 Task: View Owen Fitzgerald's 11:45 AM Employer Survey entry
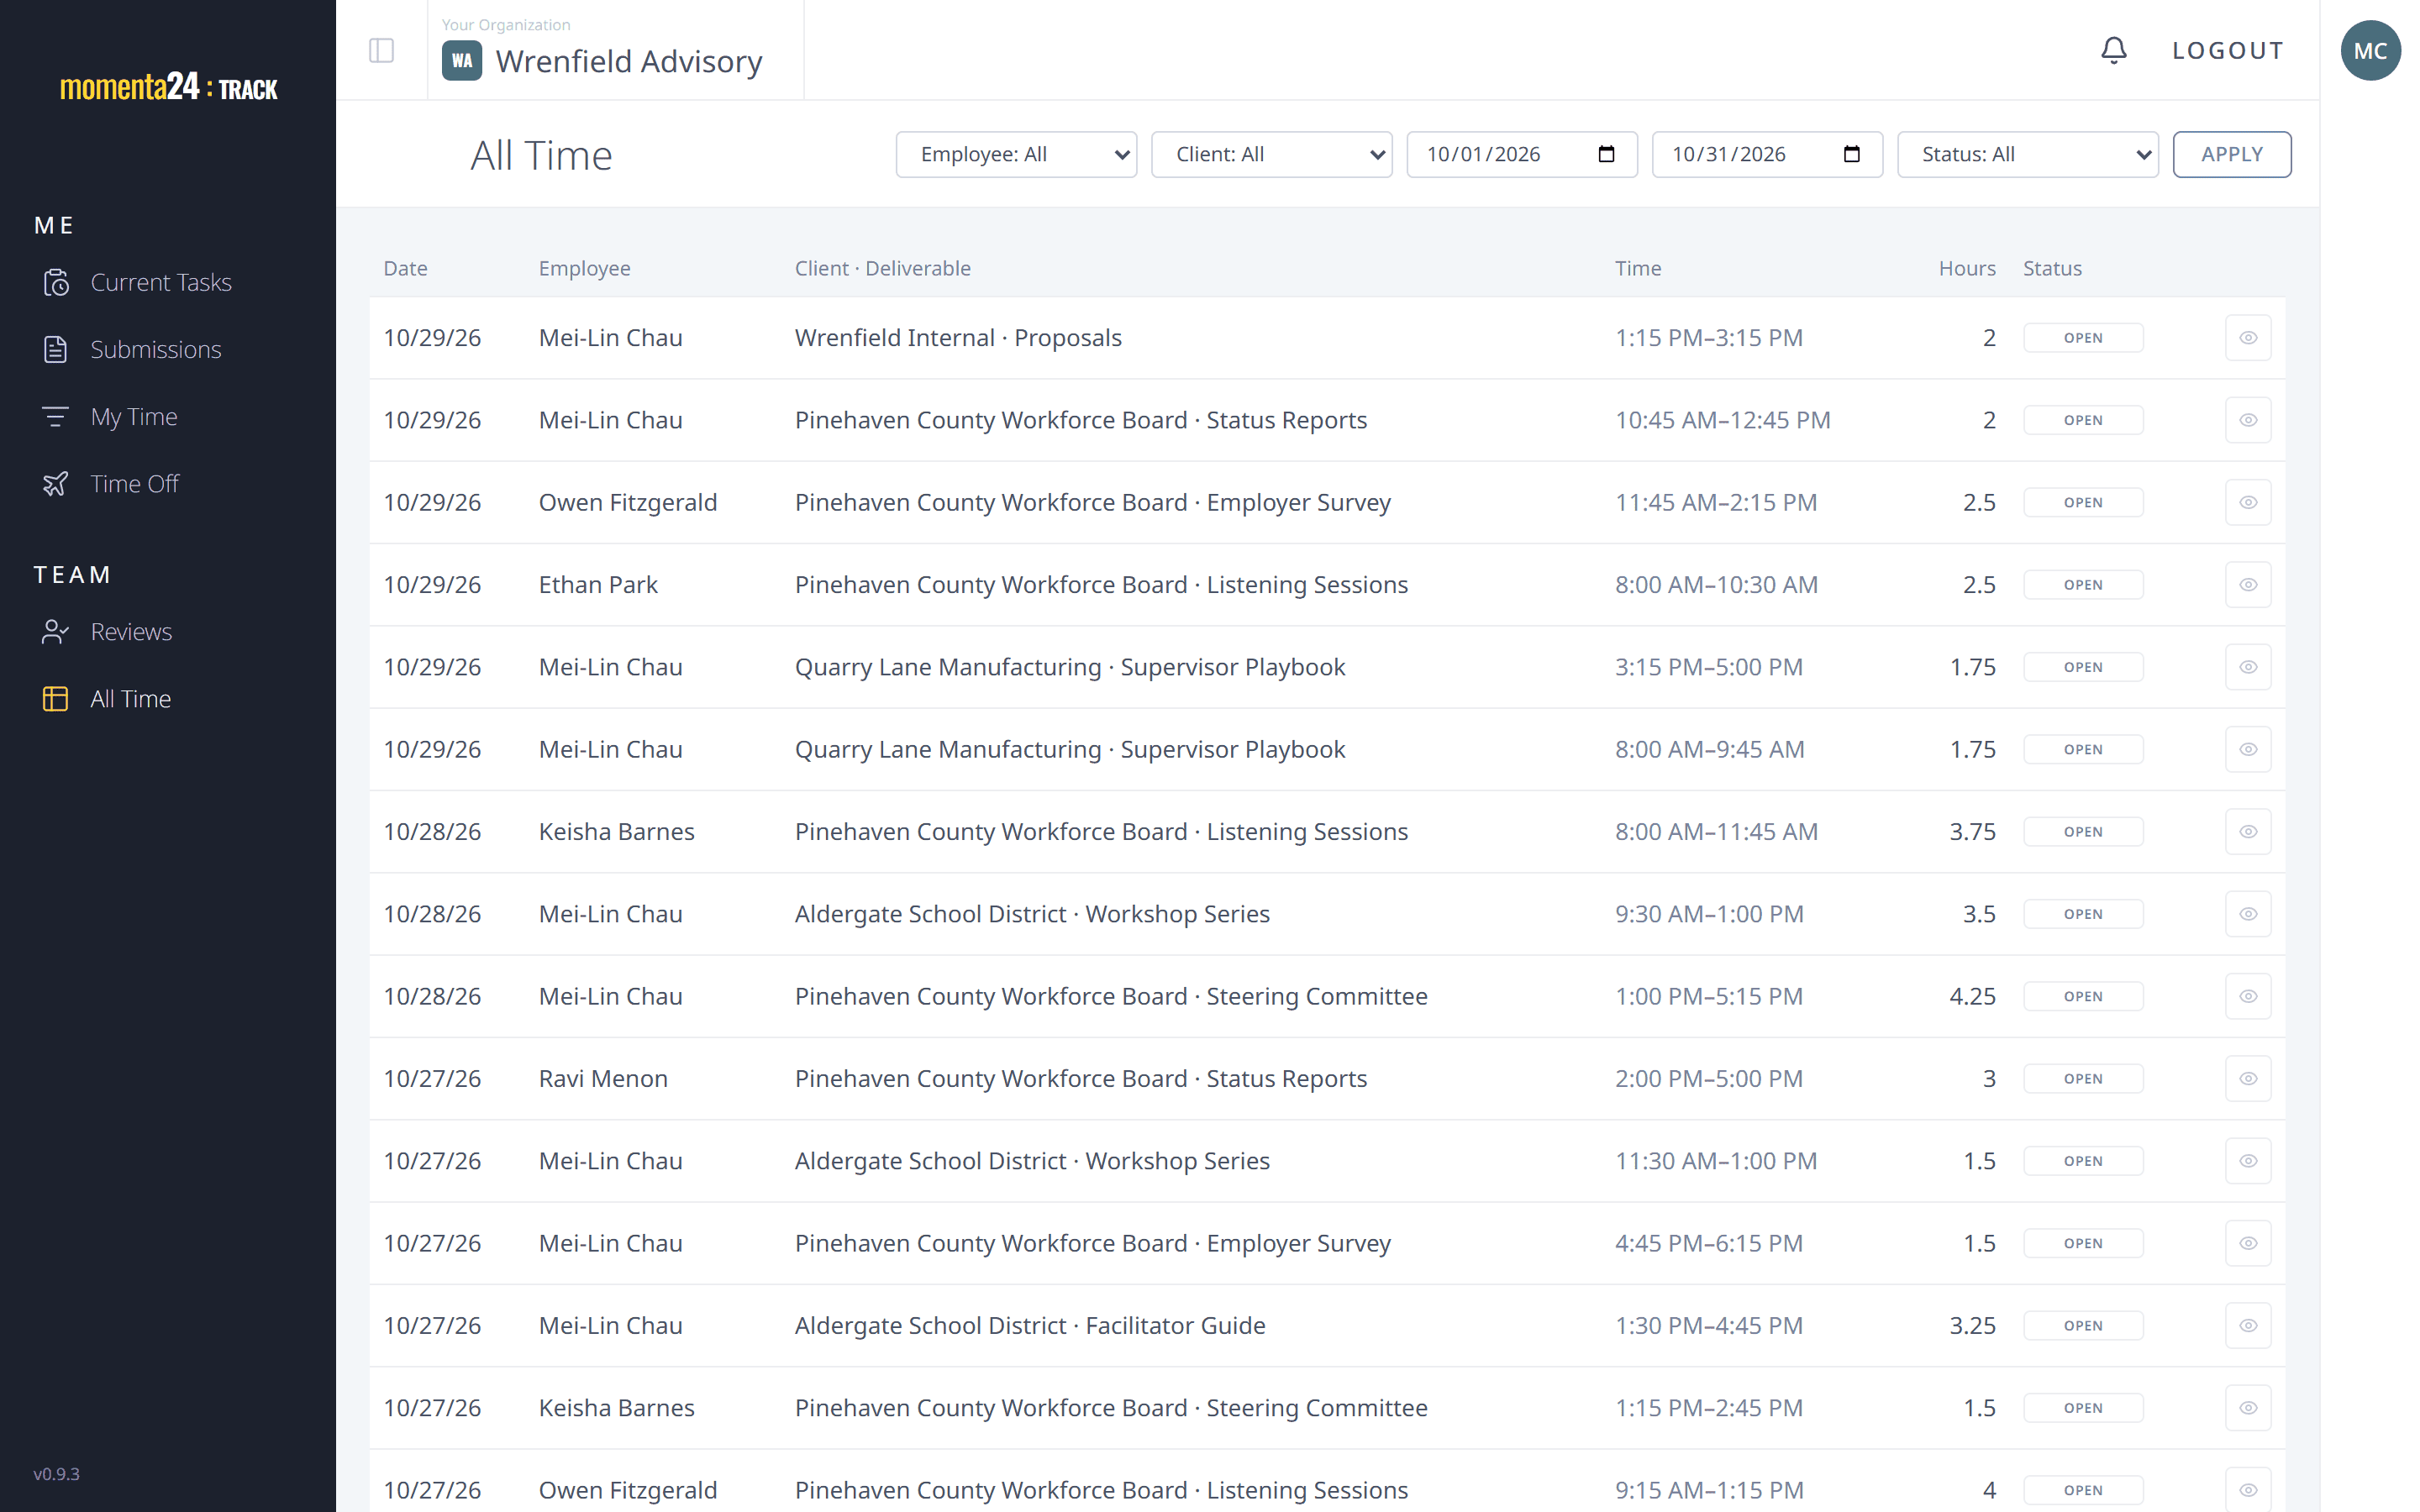[x=2247, y=503]
